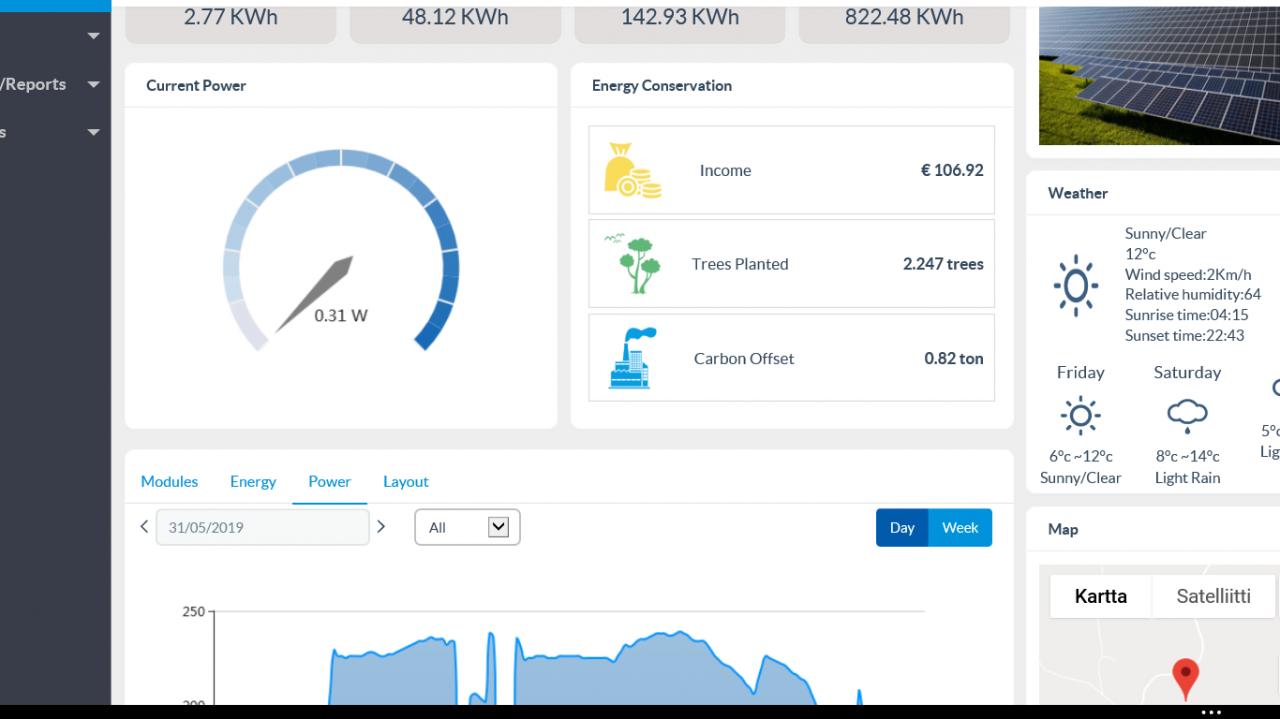Click Saturday's rain cloud forecast icon
The image size is (1280, 719).
pos(1187,415)
